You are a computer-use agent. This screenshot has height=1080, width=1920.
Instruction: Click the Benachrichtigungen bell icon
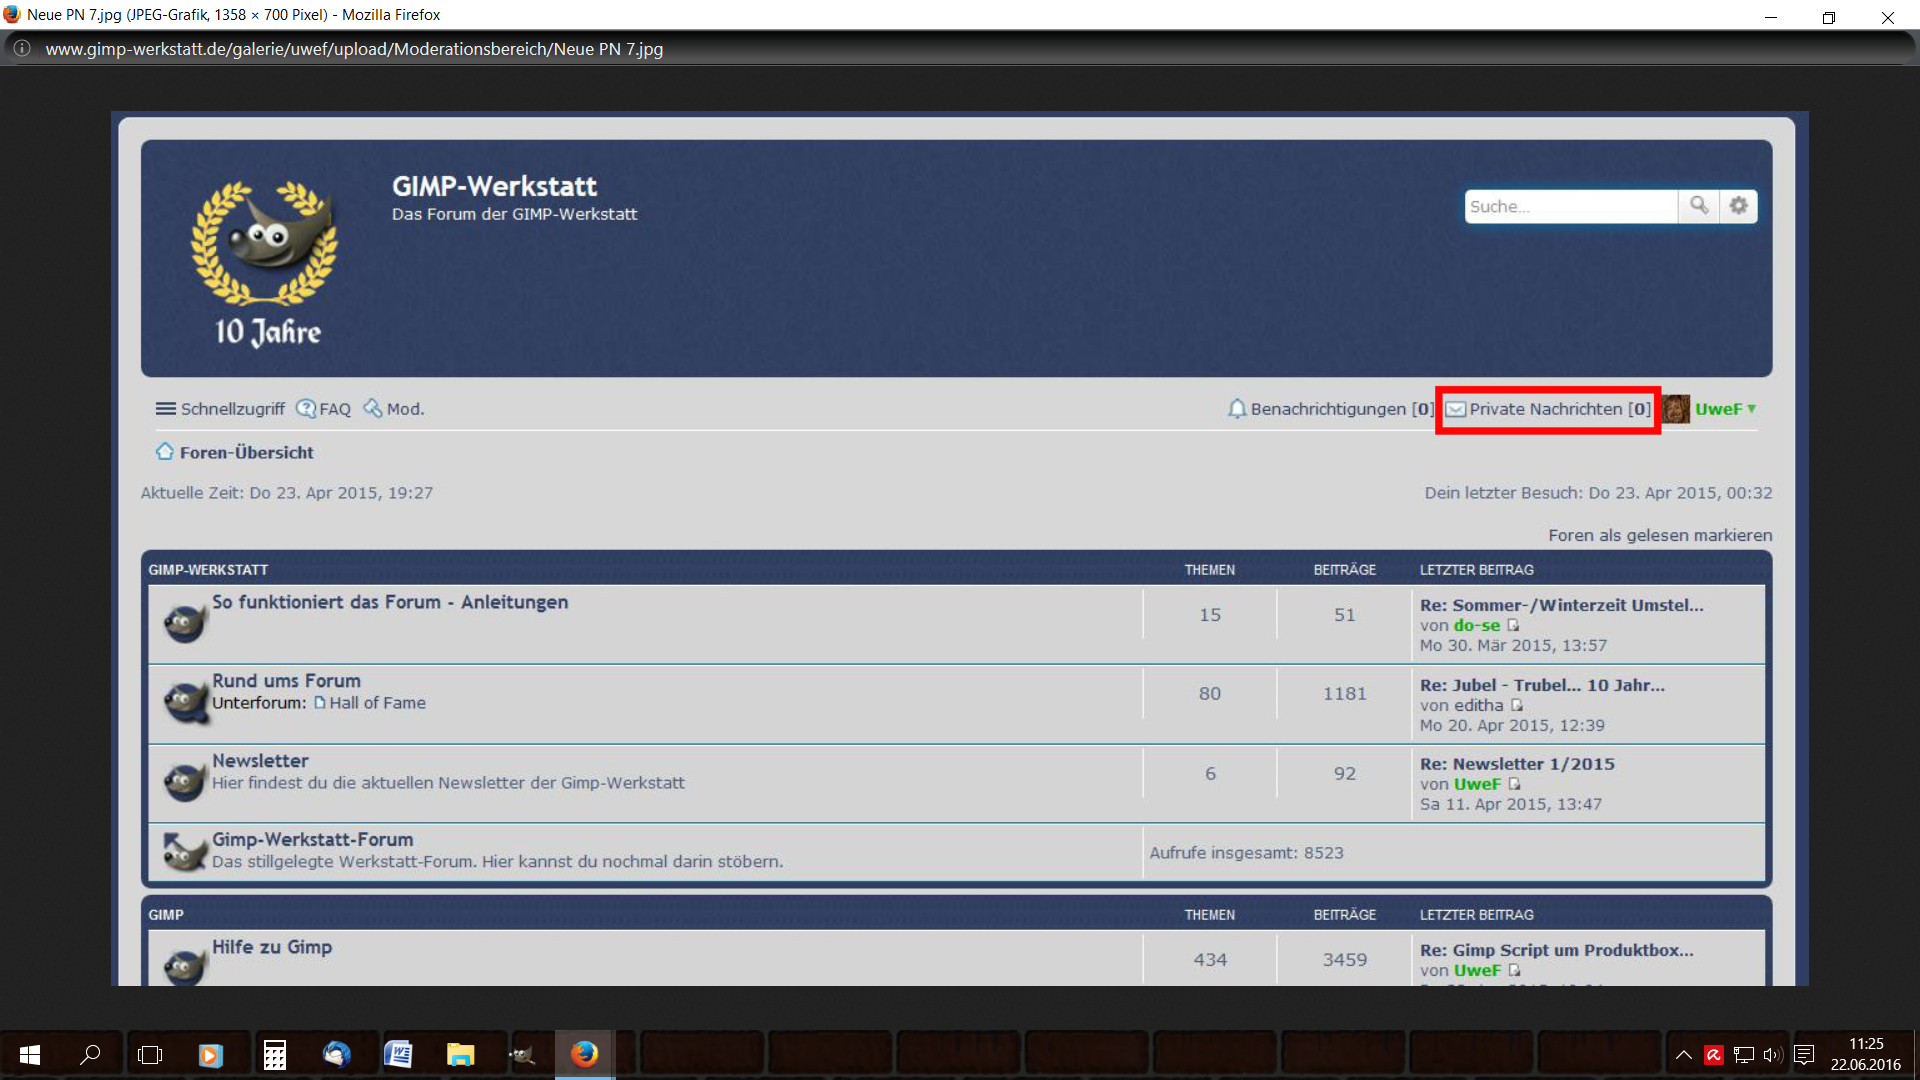[x=1237, y=409]
